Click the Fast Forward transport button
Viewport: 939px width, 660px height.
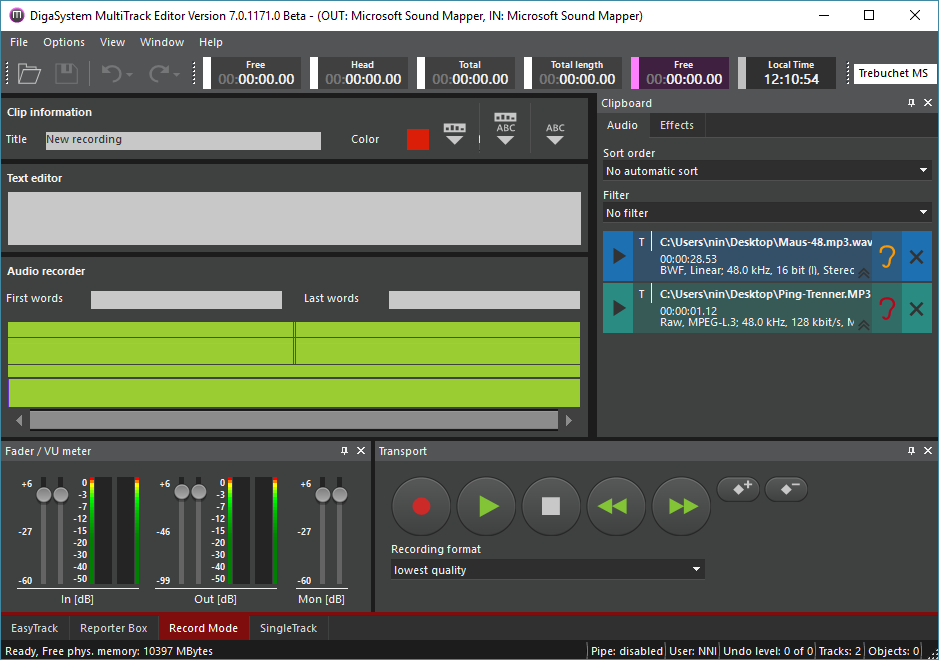[x=681, y=506]
